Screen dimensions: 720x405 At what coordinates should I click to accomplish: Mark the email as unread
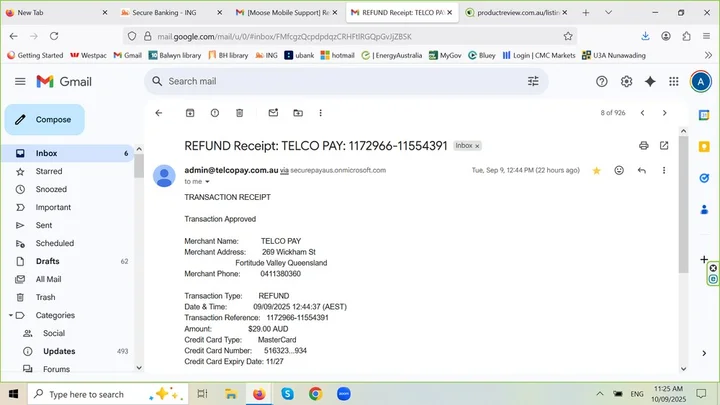click(272, 113)
